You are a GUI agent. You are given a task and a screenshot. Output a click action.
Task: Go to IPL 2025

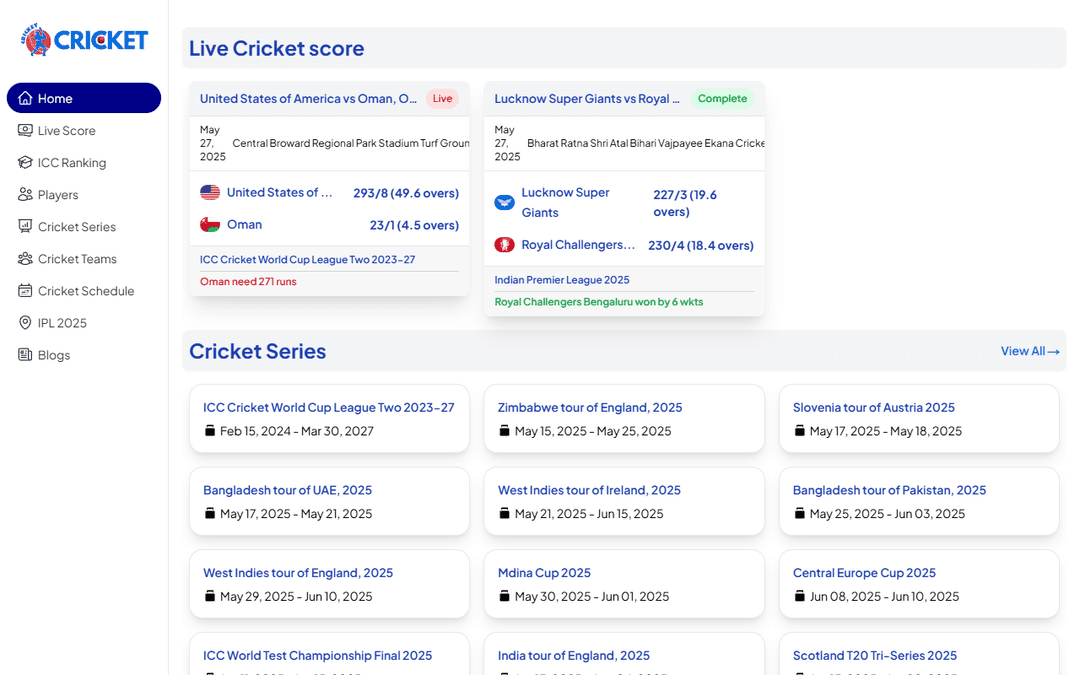coord(84,322)
